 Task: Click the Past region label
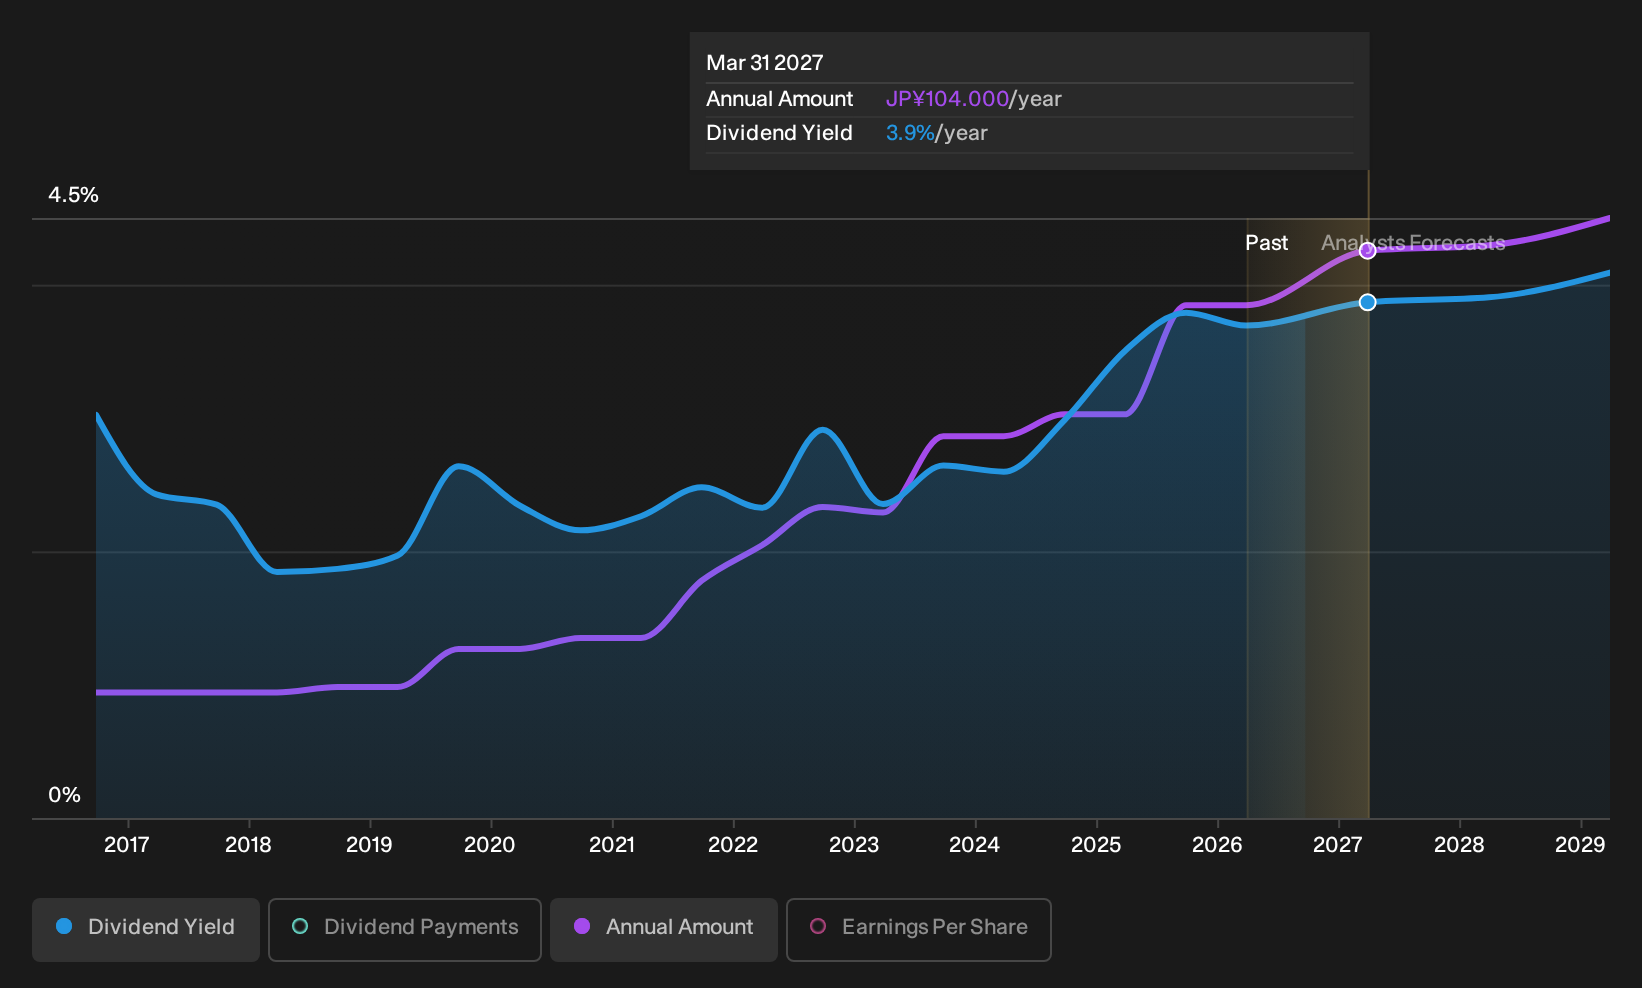(x=1266, y=243)
